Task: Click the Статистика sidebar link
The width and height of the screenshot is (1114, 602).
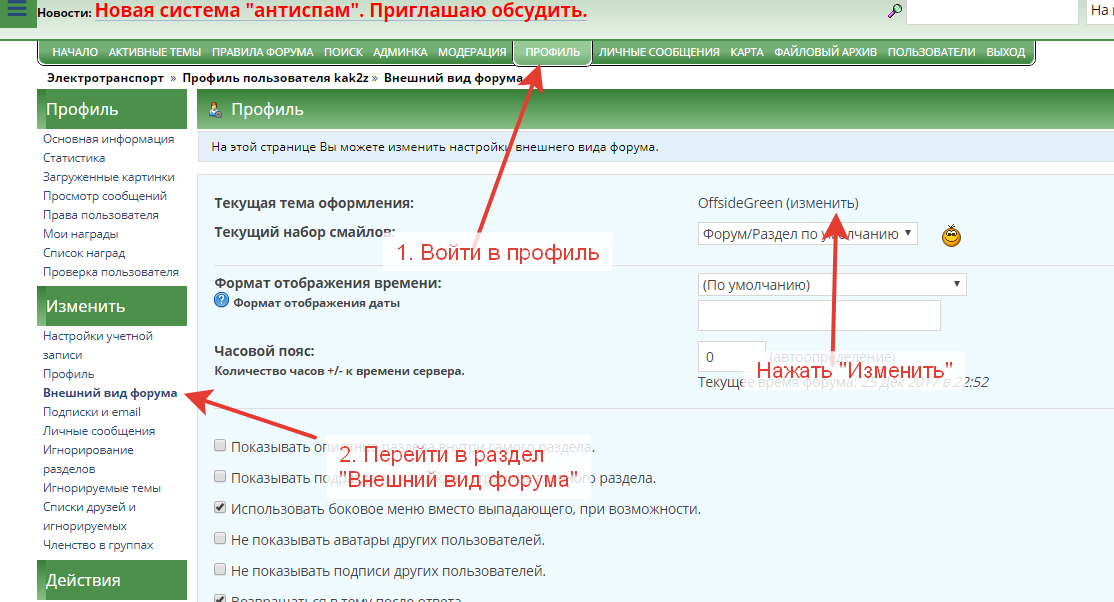Action: (x=74, y=158)
